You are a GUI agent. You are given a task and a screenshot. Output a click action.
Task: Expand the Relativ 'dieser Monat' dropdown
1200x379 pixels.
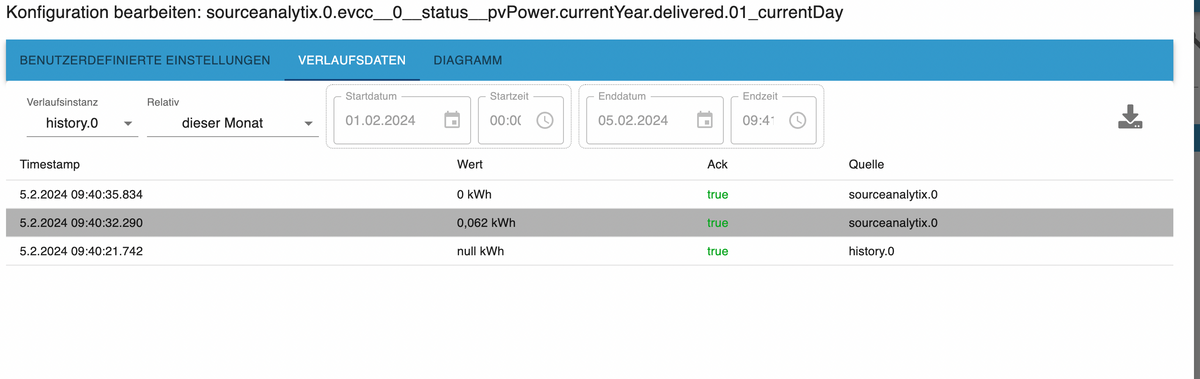pyautogui.click(x=232, y=123)
